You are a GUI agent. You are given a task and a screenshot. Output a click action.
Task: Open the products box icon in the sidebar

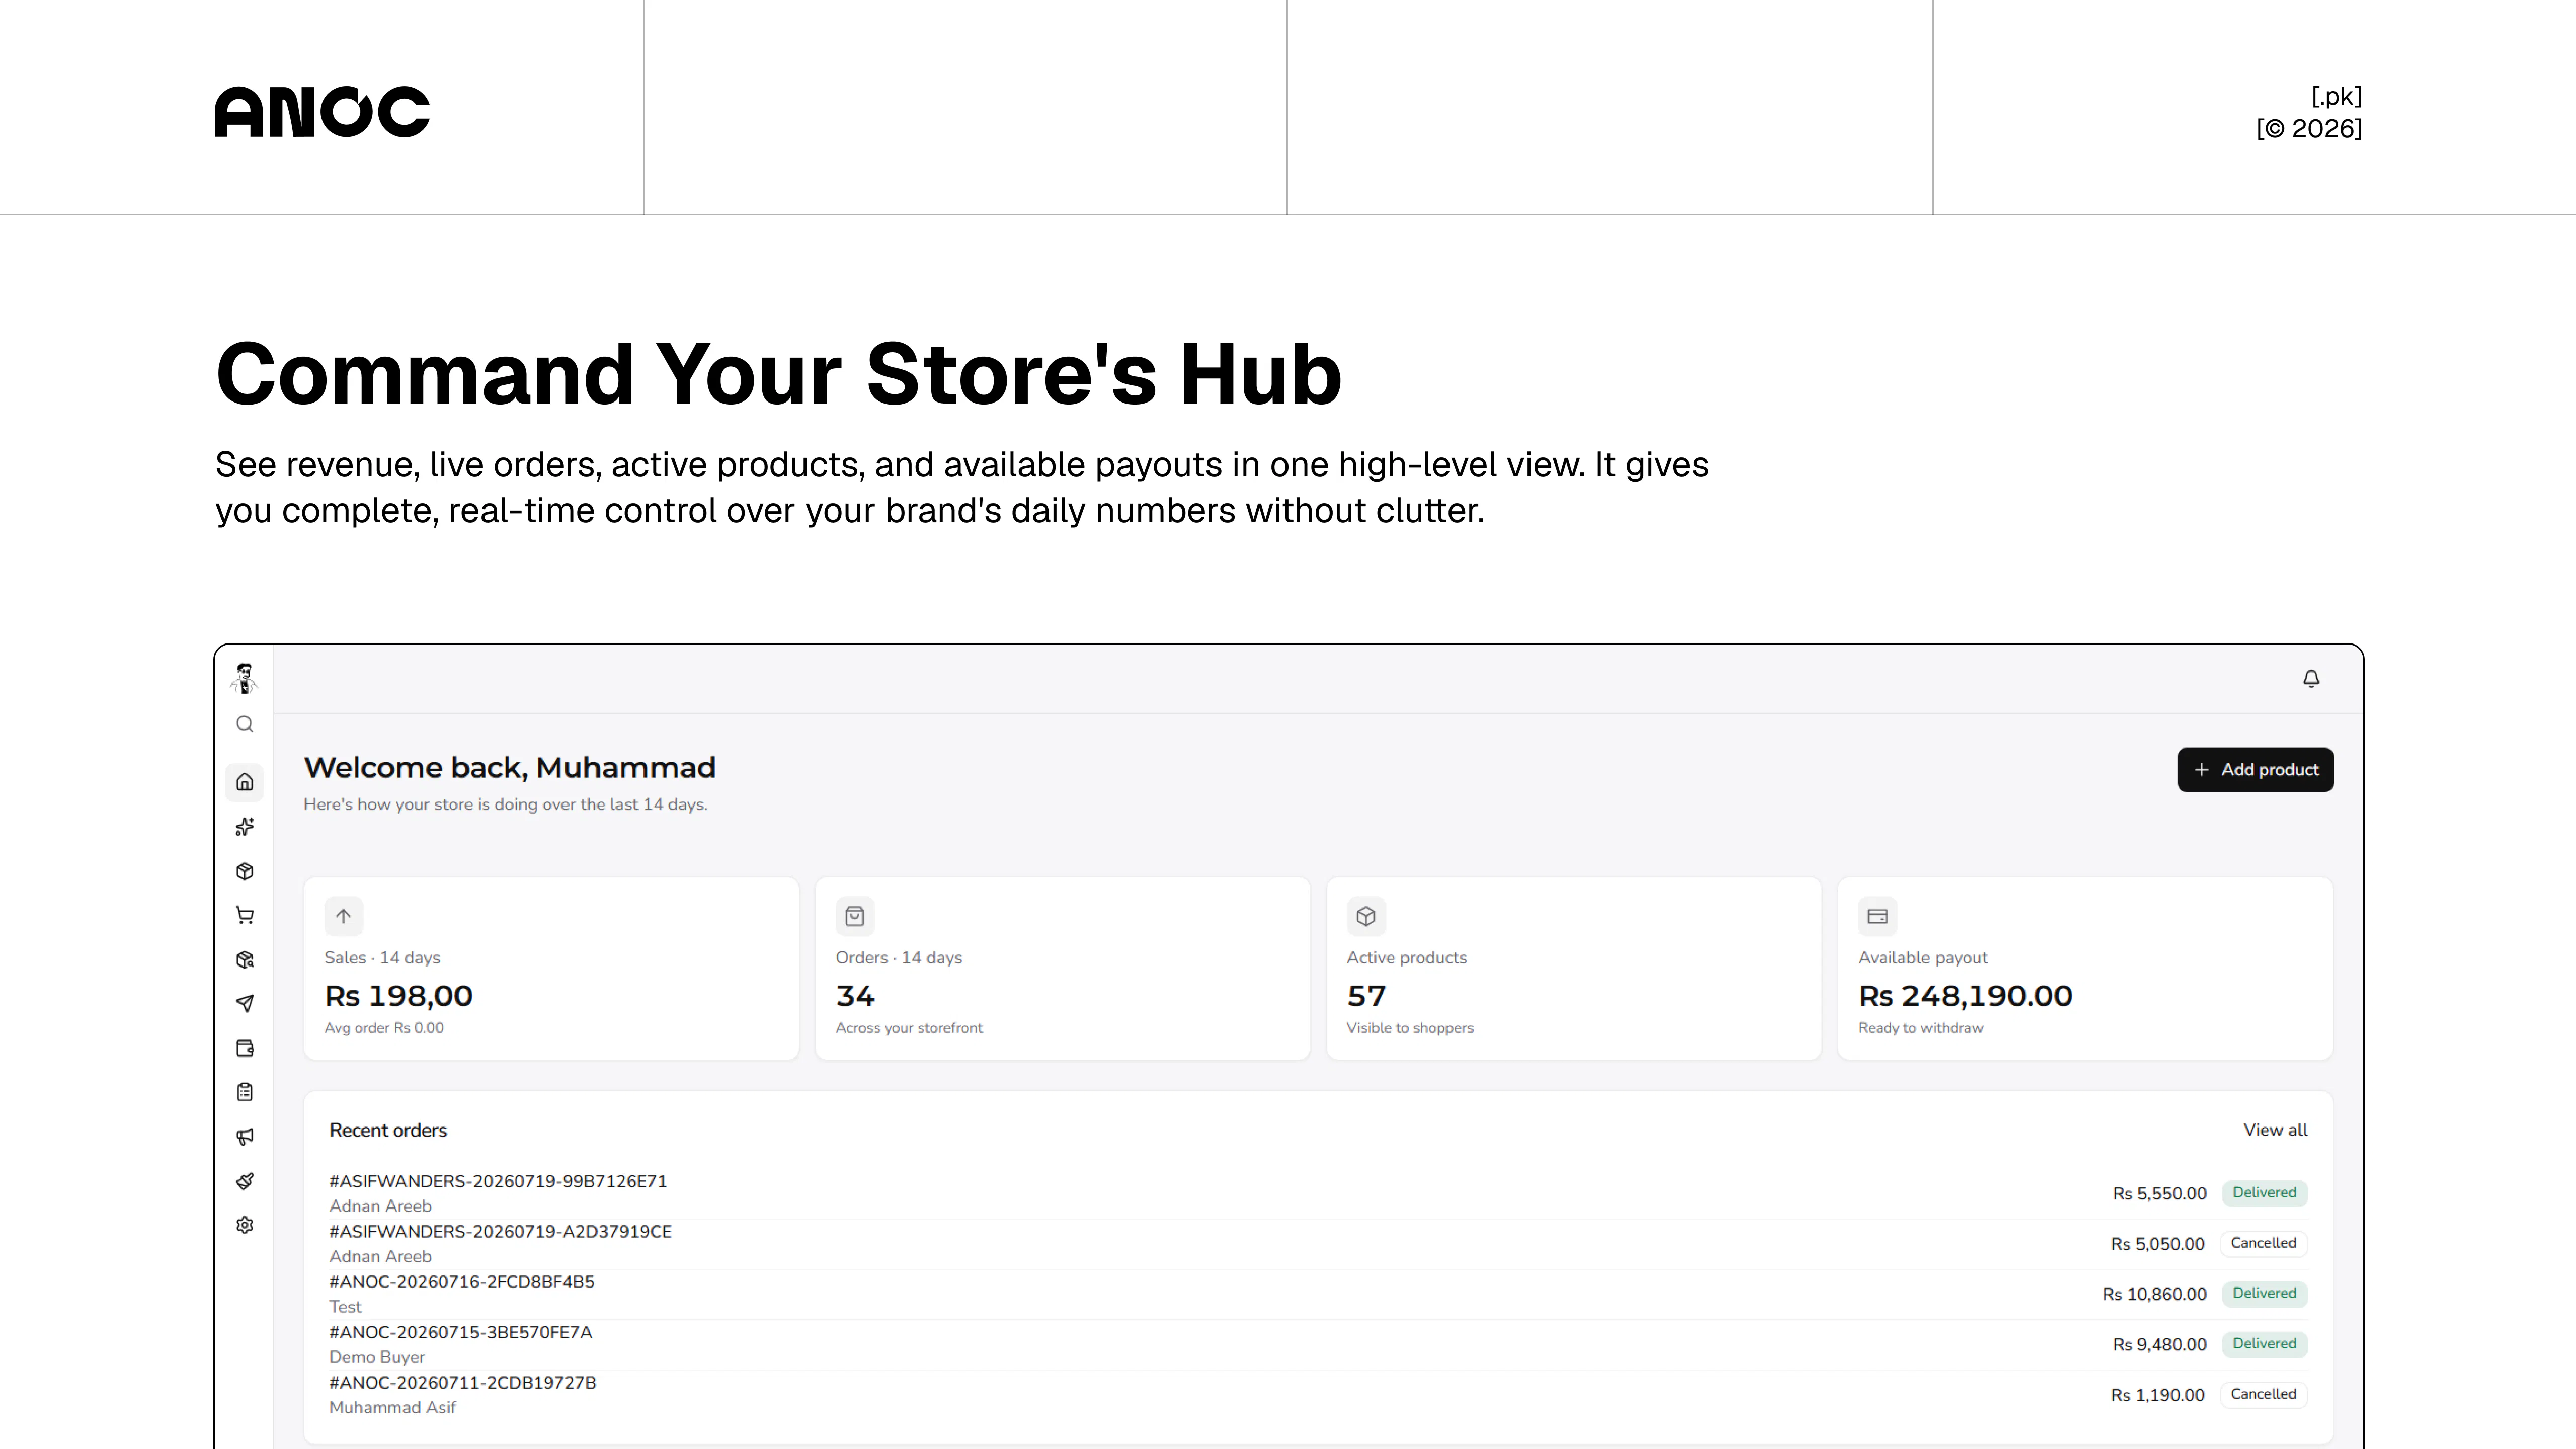pyautogui.click(x=245, y=872)
